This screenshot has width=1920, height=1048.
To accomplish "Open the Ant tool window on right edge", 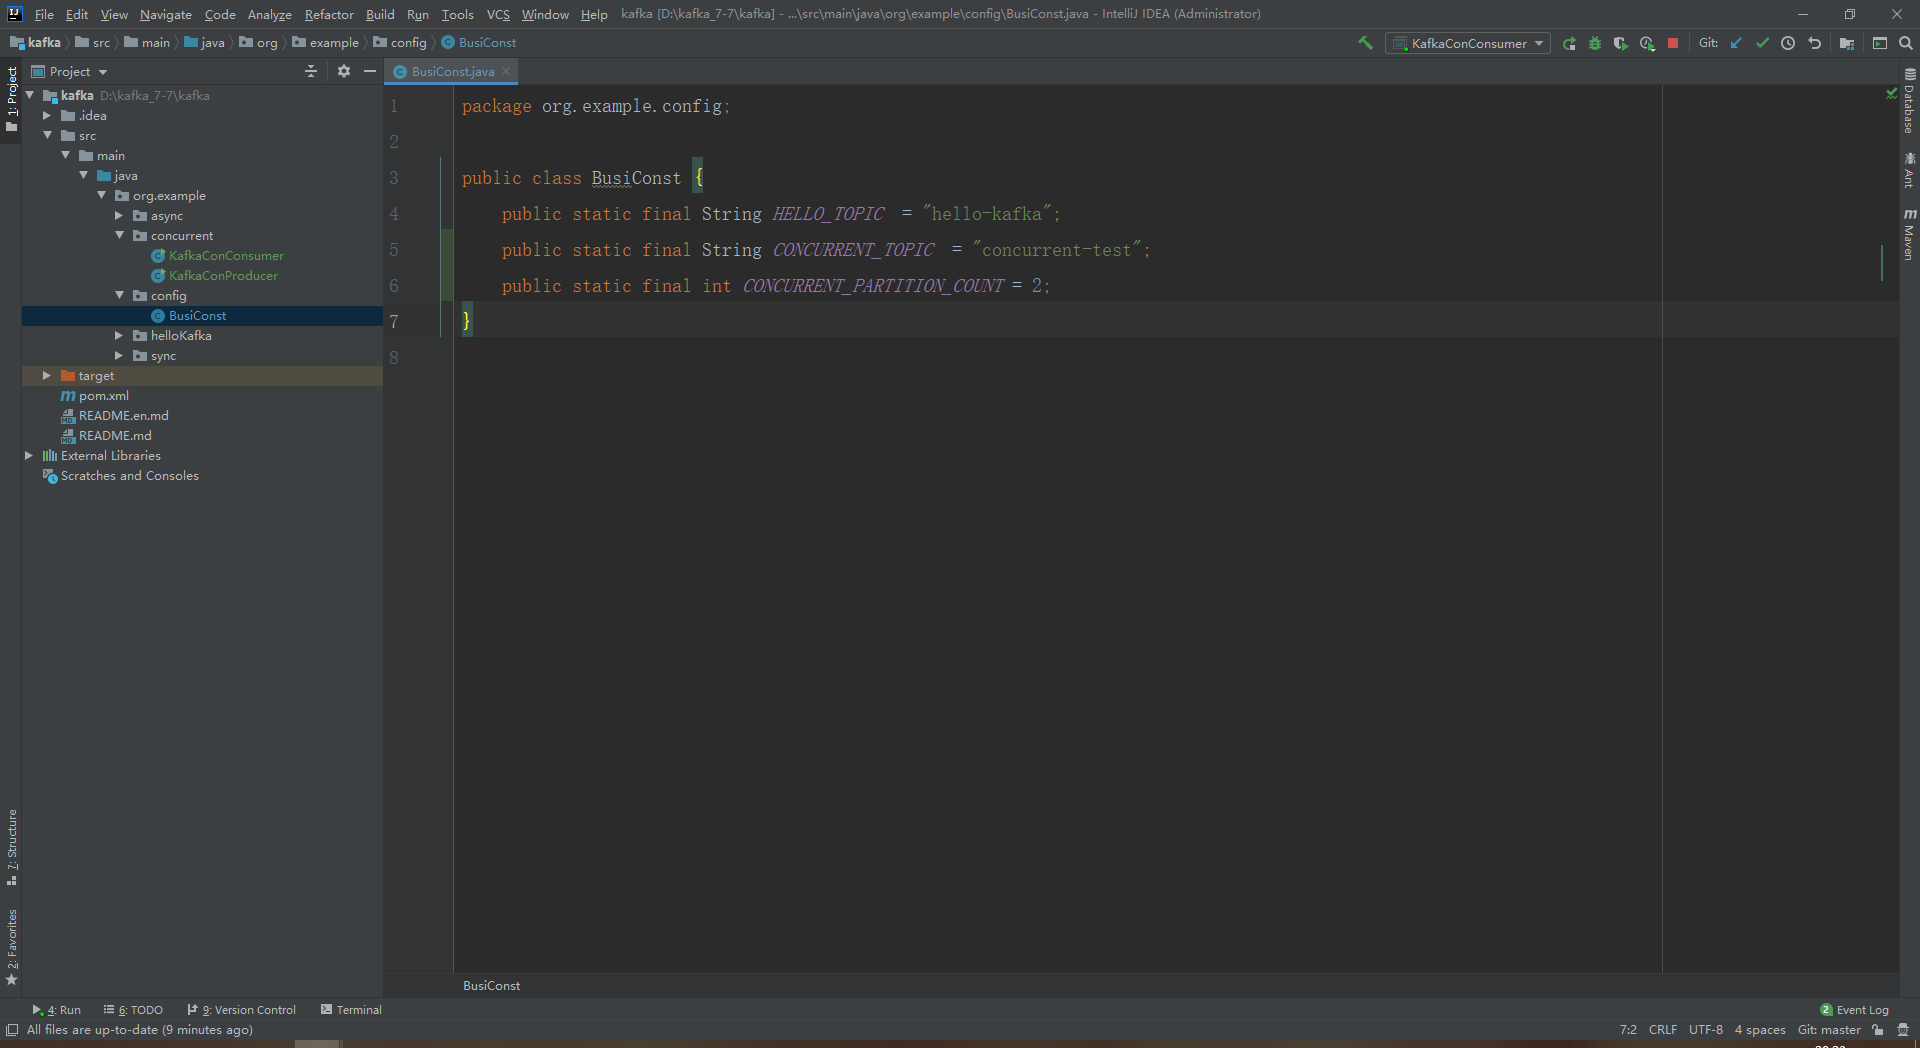I will tap(1909, 170).
